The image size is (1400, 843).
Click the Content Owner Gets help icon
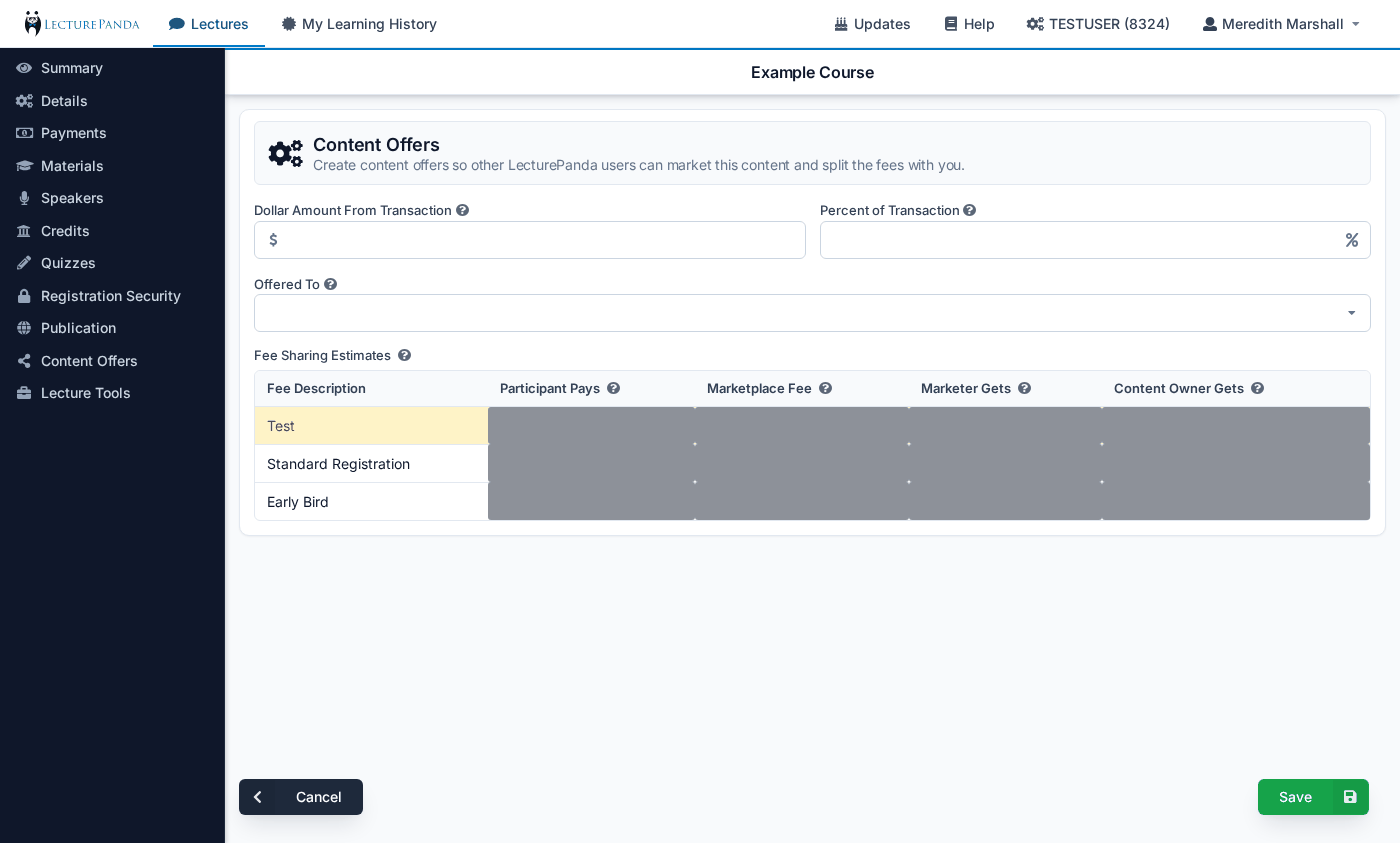point(1257,388)
